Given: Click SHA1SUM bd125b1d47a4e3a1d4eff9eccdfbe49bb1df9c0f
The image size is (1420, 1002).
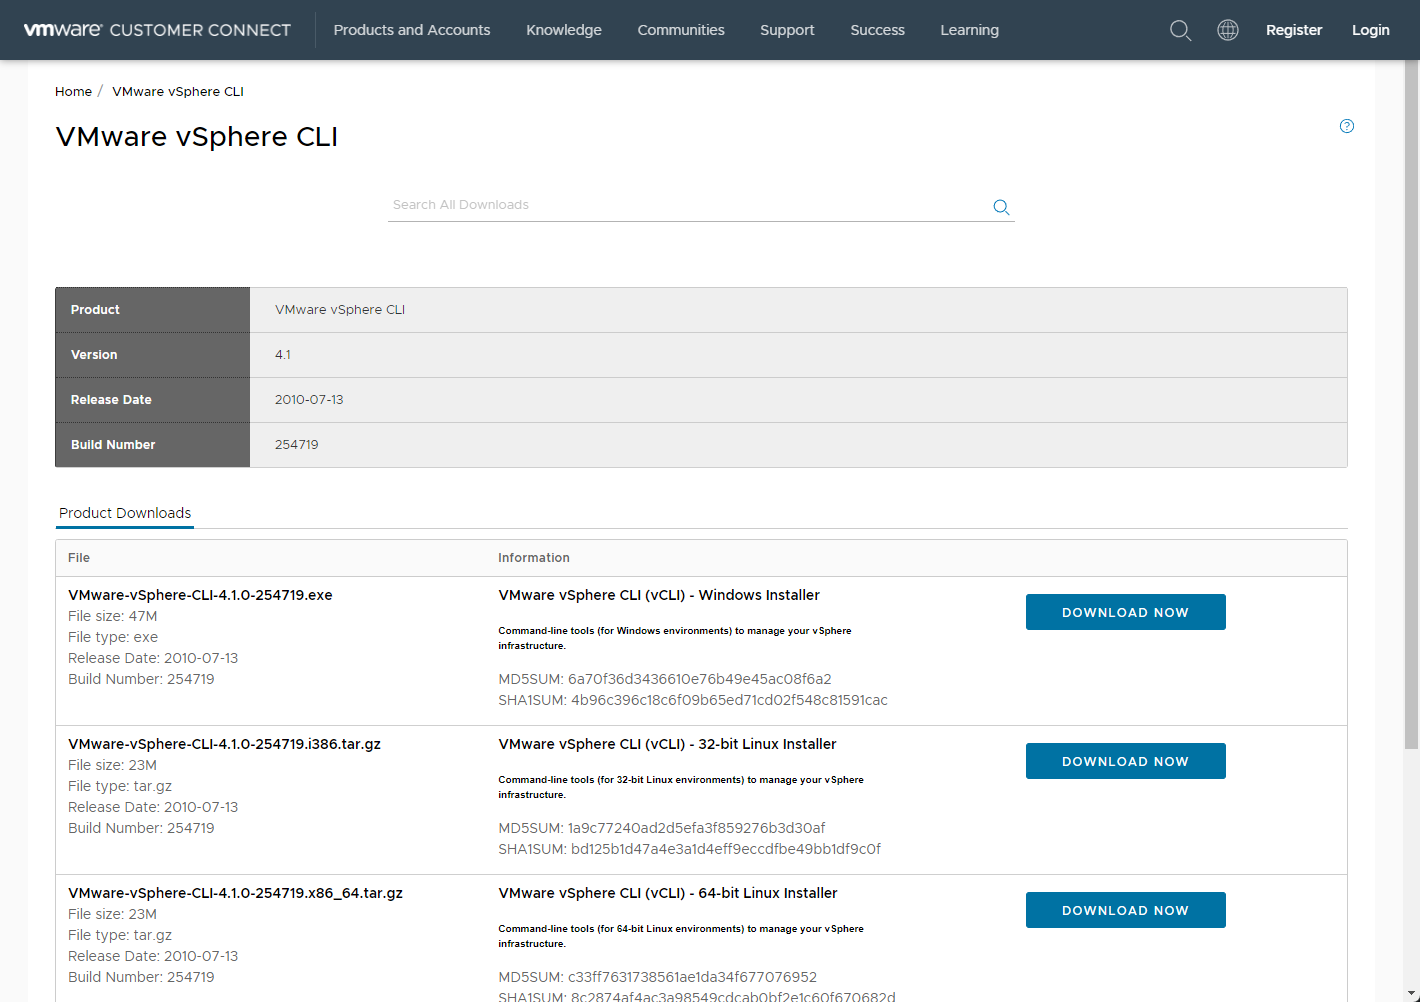Looking at the screenshot, I should click(x=690, y=849).
